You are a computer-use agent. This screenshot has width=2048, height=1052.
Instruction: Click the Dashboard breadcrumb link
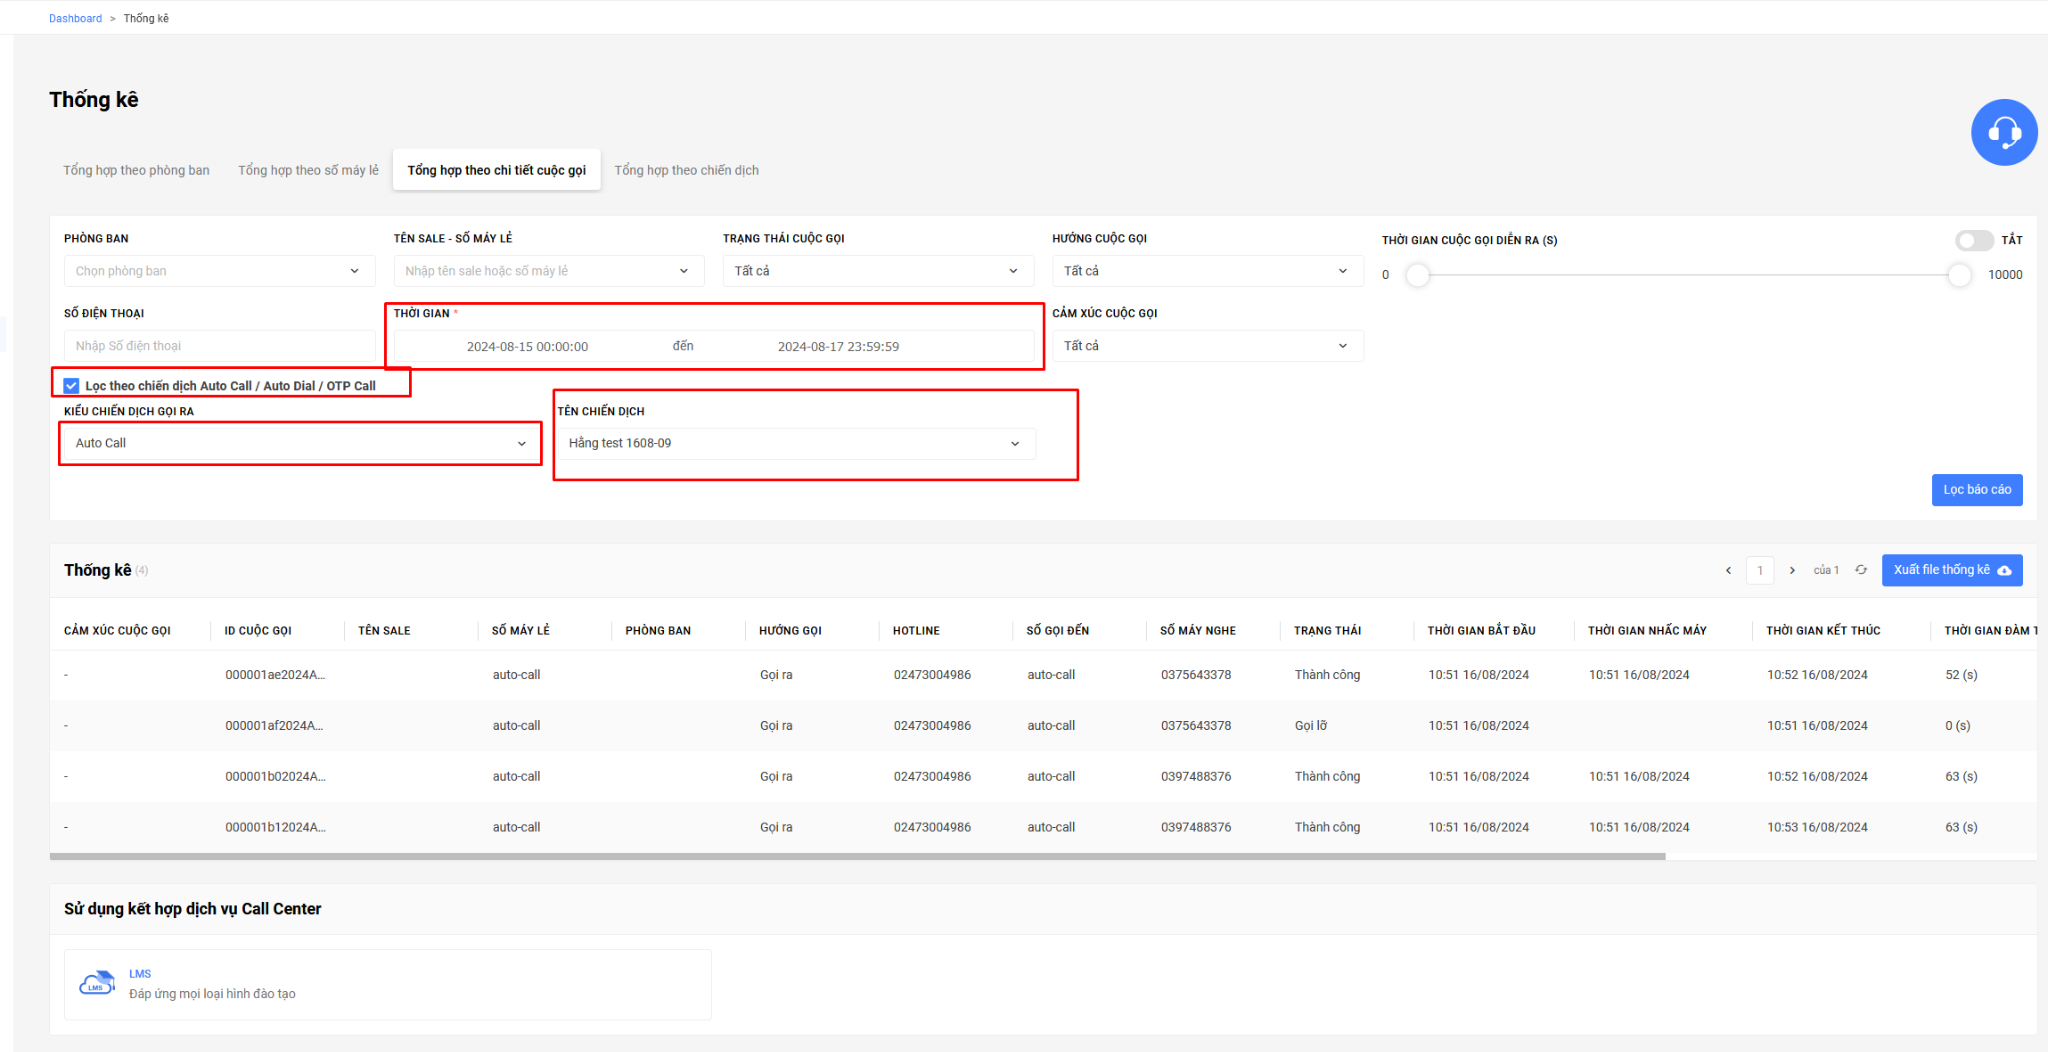tap(75, 18)
